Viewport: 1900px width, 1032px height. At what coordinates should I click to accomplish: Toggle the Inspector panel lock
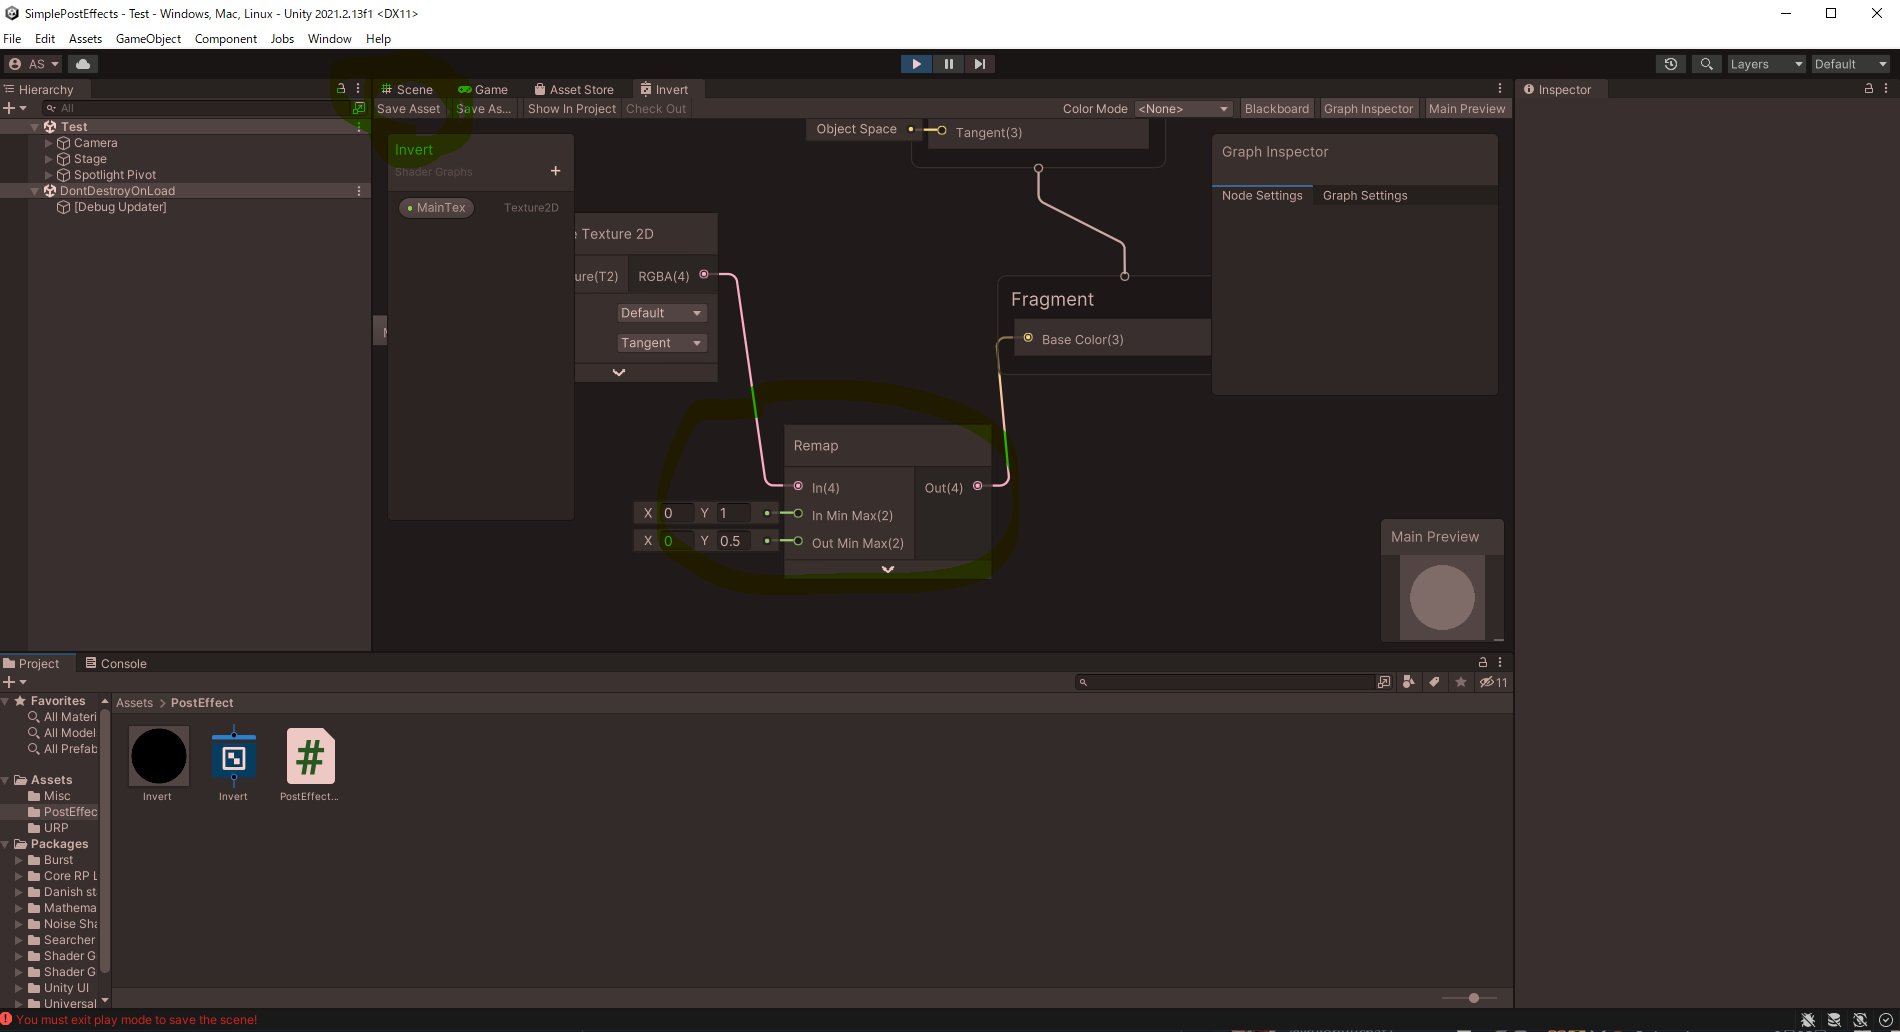1868,89
